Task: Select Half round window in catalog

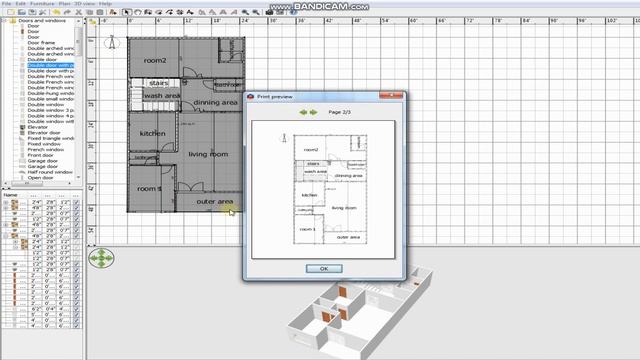Action: click(50, 172)
